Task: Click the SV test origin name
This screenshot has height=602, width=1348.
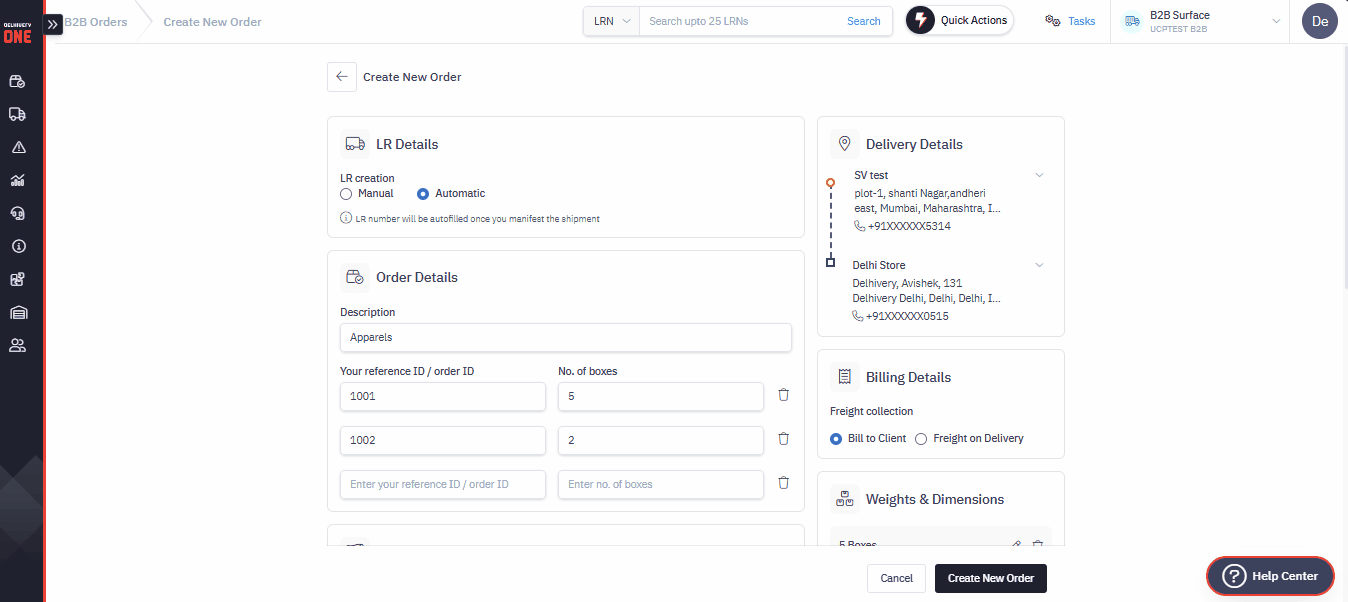Action: [x=871, y=175]
